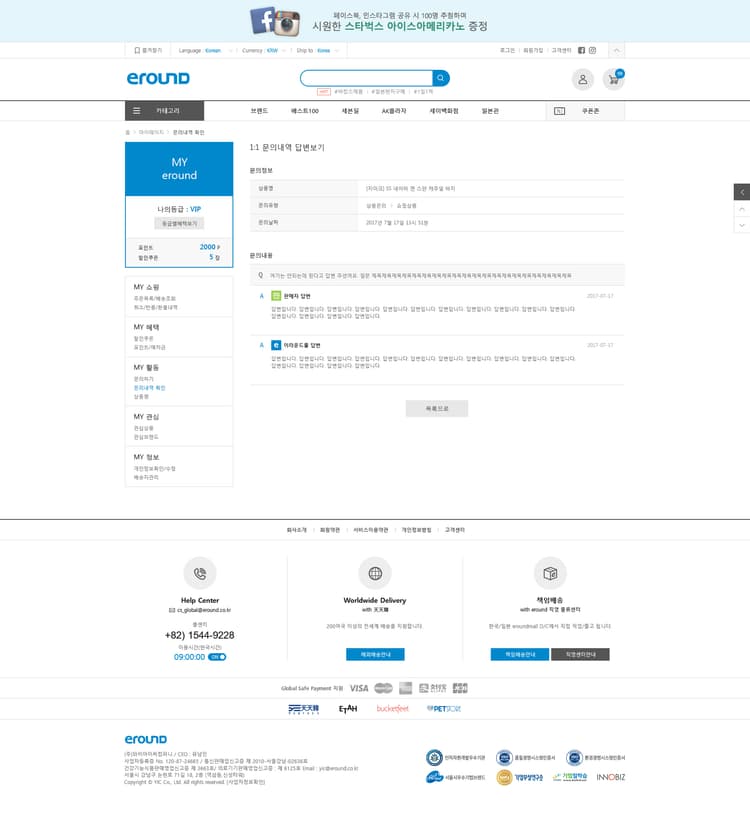The image size is (750, 813).
Task: Select the AK플라자 menu item
Action: 394,111
